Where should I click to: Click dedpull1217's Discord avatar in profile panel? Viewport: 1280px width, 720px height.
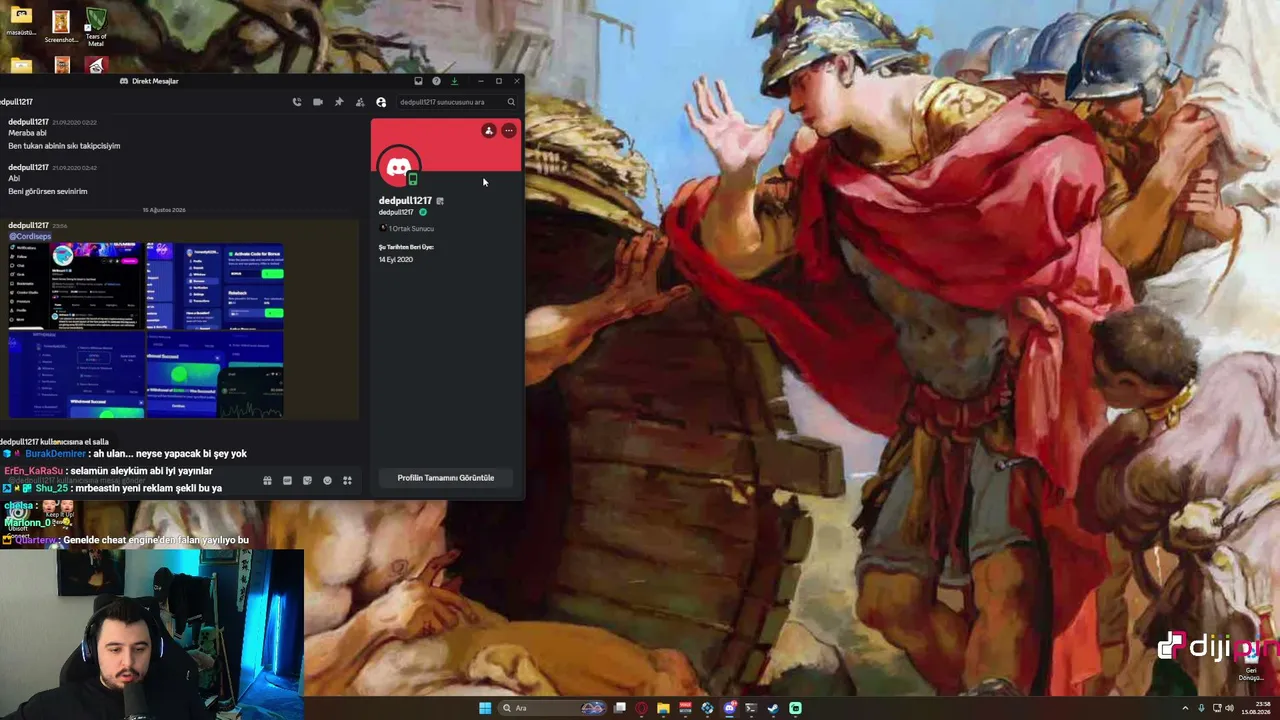point(398,168)
